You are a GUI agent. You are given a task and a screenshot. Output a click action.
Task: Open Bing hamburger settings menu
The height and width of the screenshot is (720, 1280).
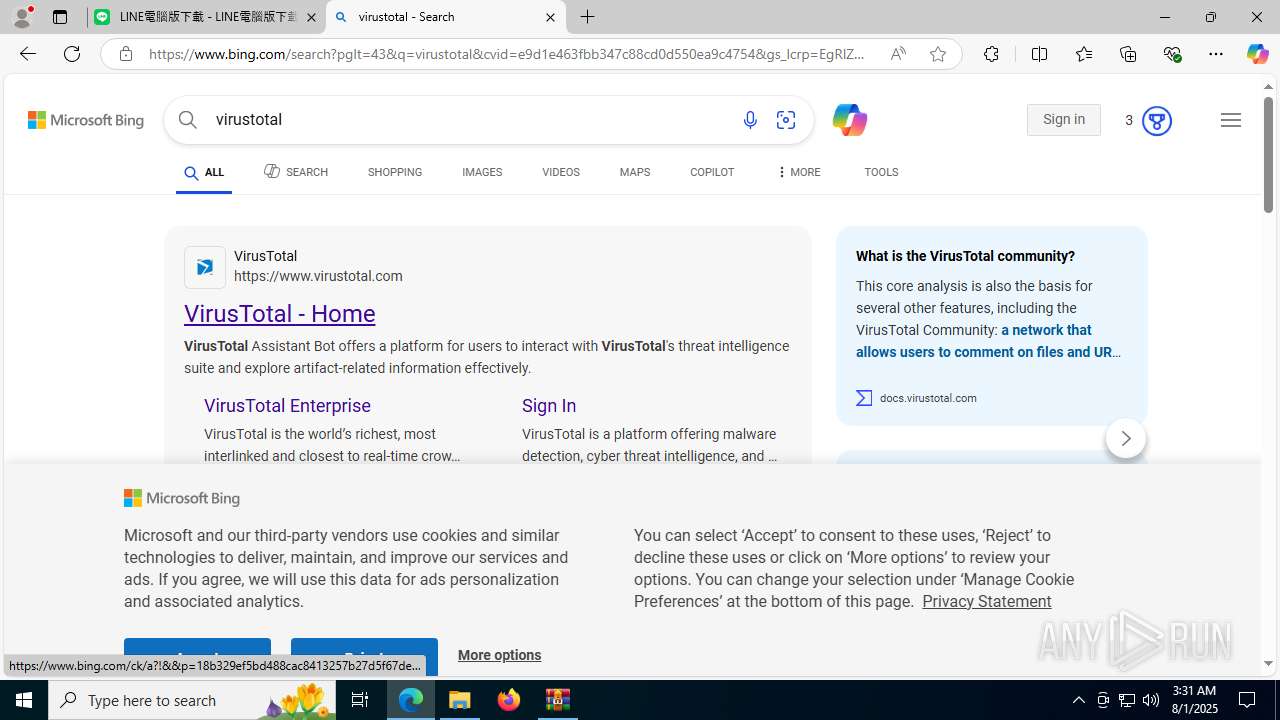click(1231, 120)
